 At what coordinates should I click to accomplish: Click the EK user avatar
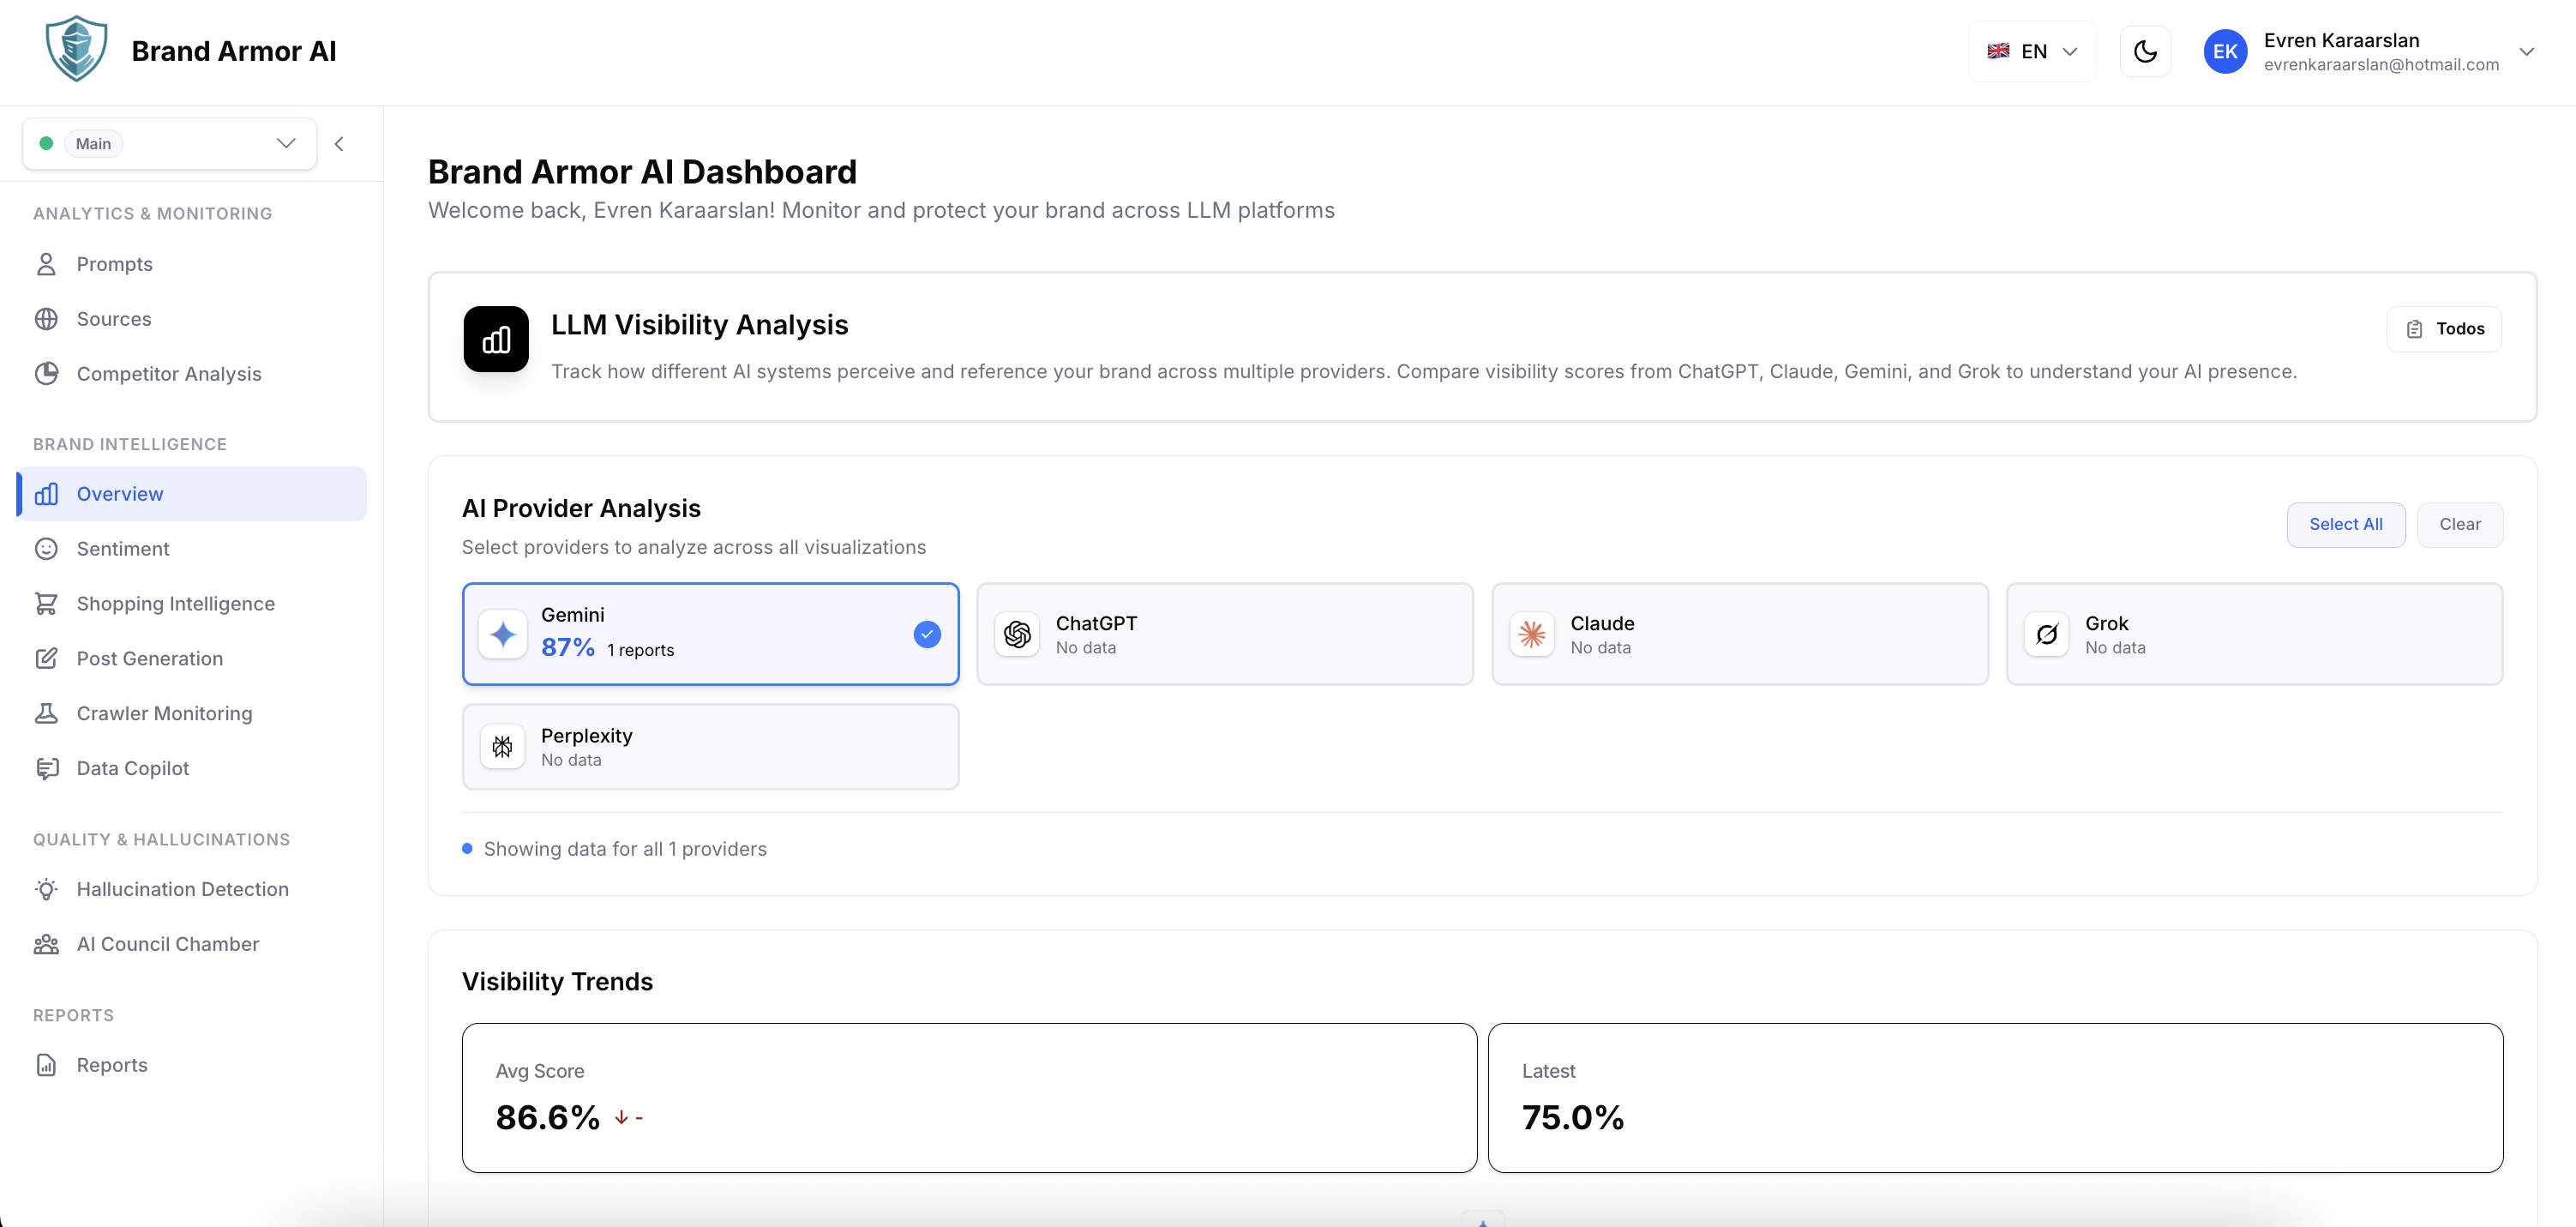tap(2225, 52)
